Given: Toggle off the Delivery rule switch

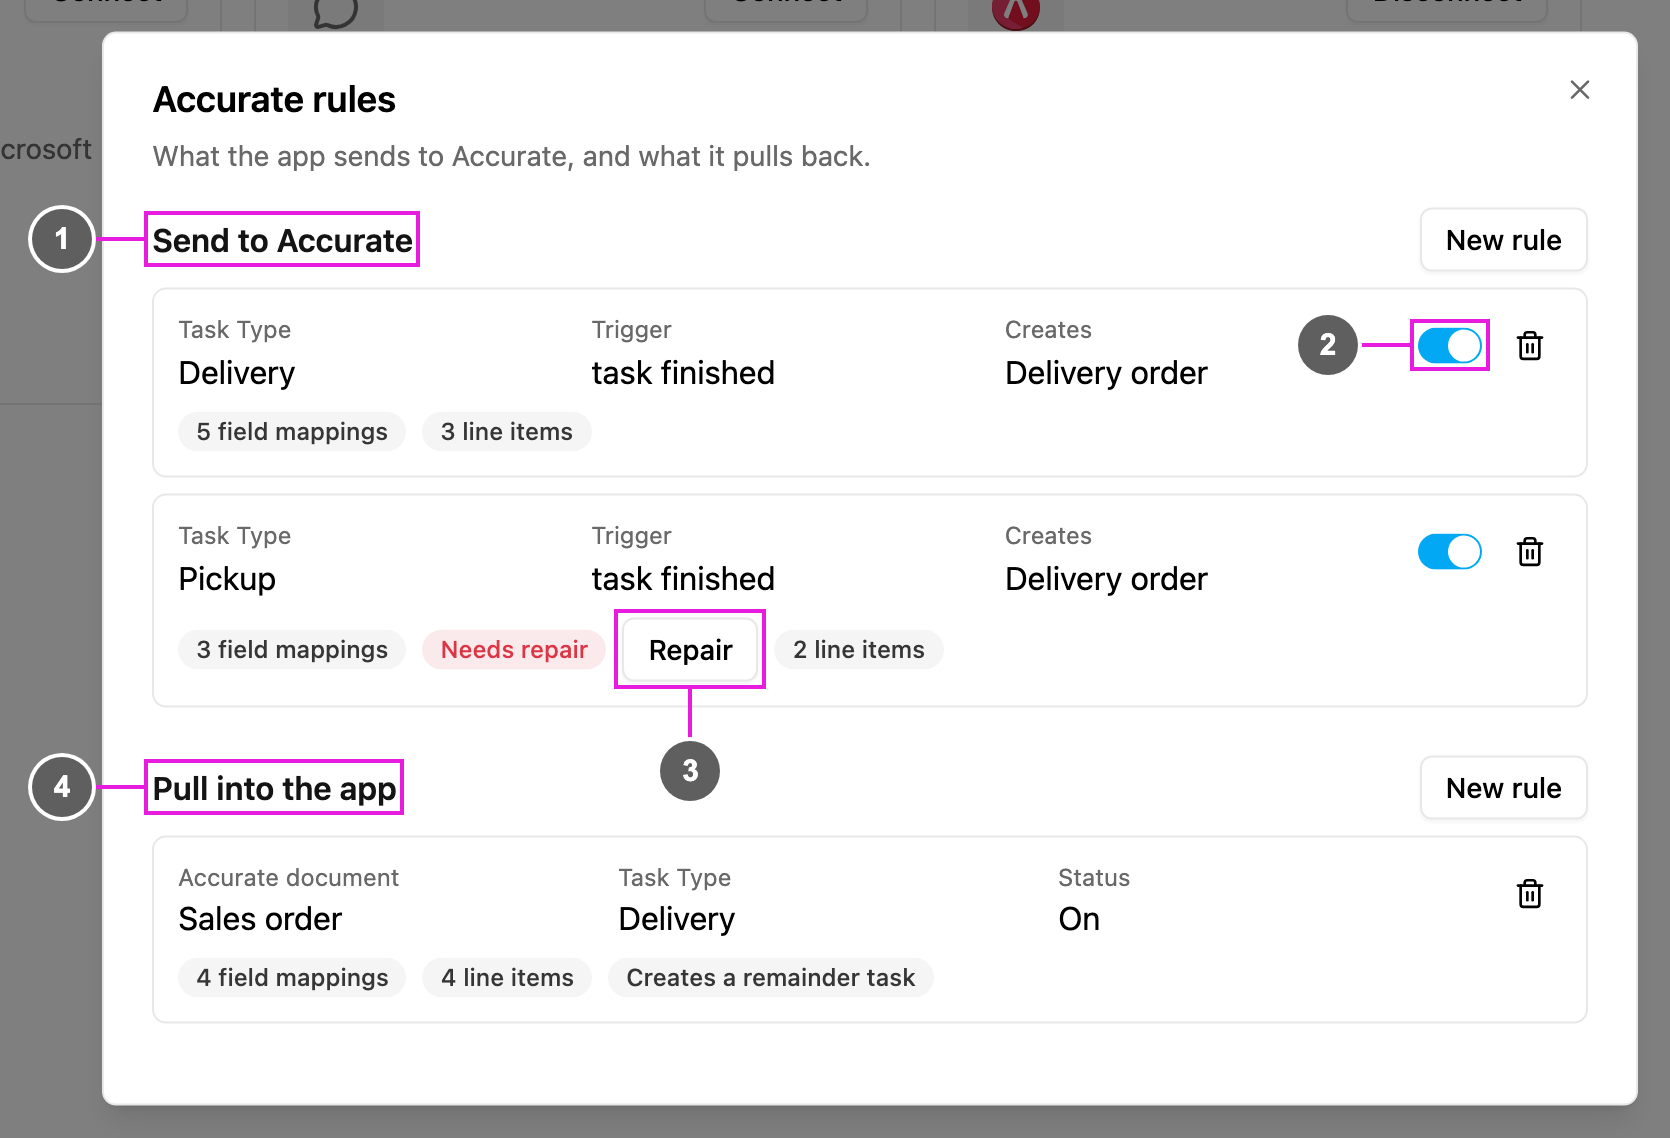Looking at the screenshot, I should pyautogui.click(x=1449, y=346).
